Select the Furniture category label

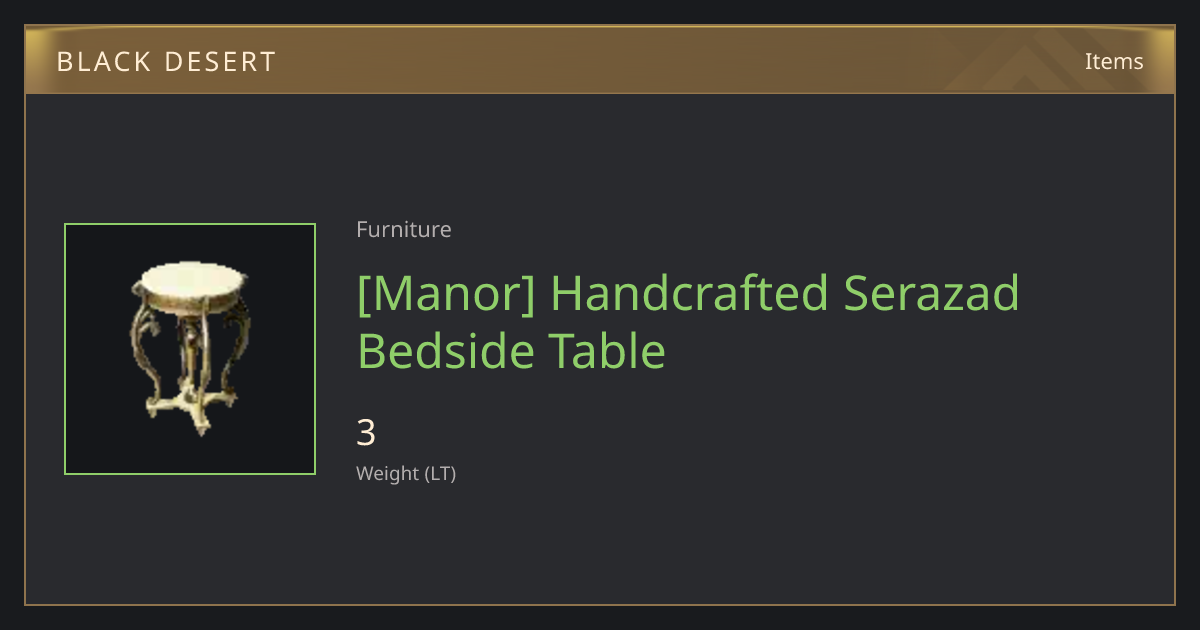[404, 229]
